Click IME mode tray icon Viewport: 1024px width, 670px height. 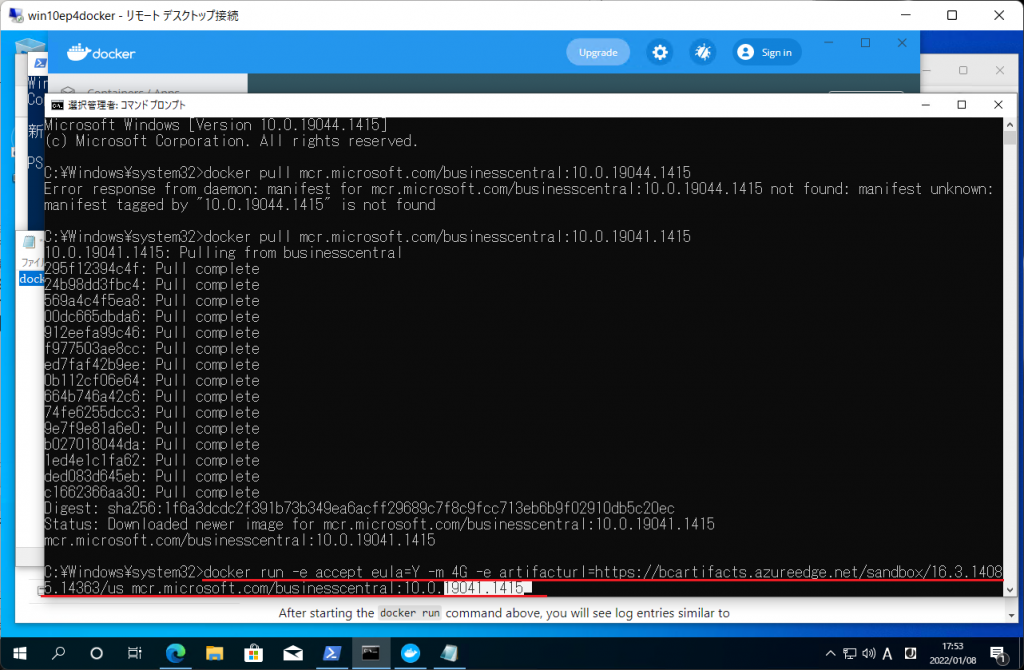910,654
